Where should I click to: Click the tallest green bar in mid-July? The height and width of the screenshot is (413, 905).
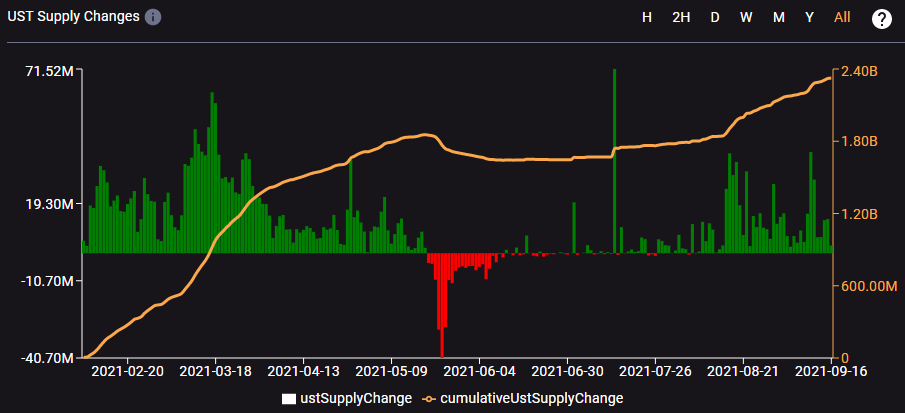[x=614, y=160]
